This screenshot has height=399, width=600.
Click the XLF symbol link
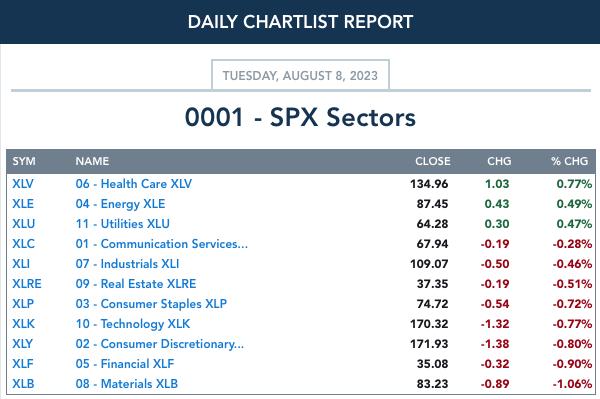(x=23, y=363)
